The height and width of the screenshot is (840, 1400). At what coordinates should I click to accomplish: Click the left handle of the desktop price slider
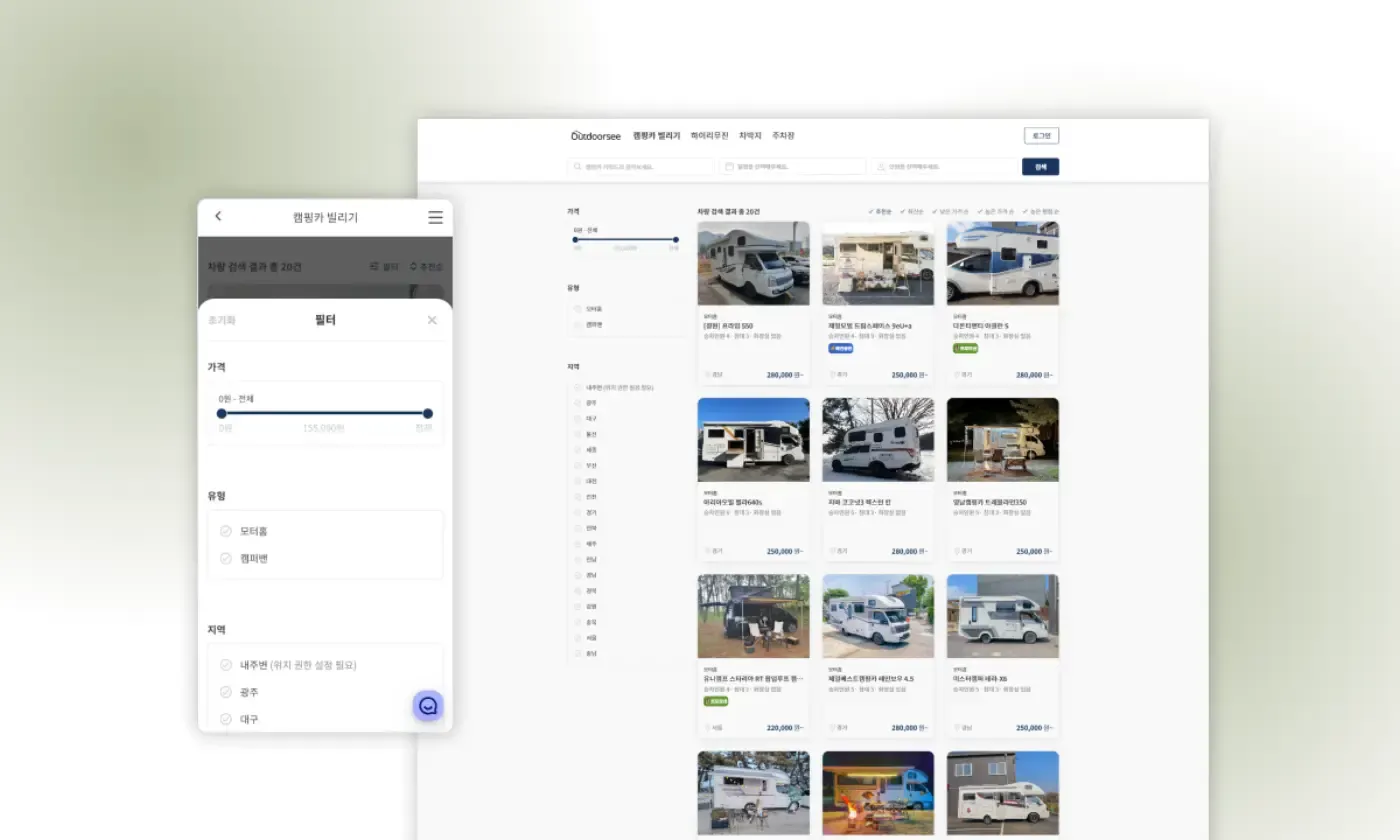(576, 240)
